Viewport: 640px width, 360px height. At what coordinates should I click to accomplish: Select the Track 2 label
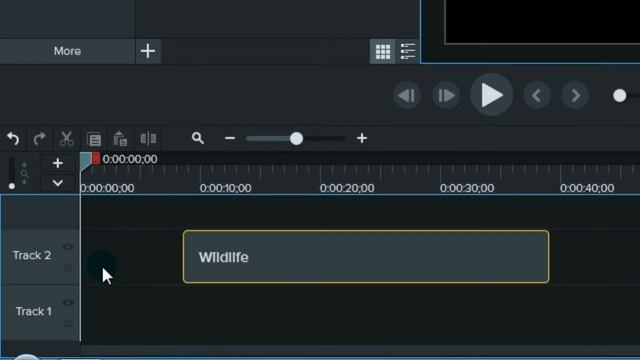[32, 256]
